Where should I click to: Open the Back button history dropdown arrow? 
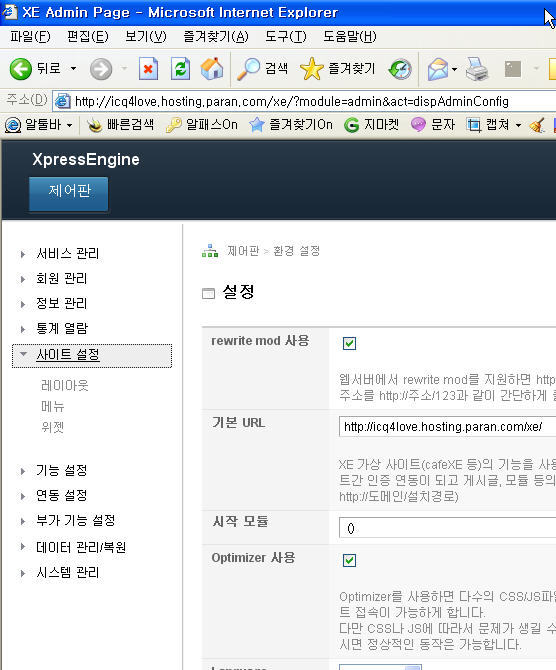pyautogui.click(x=74, y=68)
